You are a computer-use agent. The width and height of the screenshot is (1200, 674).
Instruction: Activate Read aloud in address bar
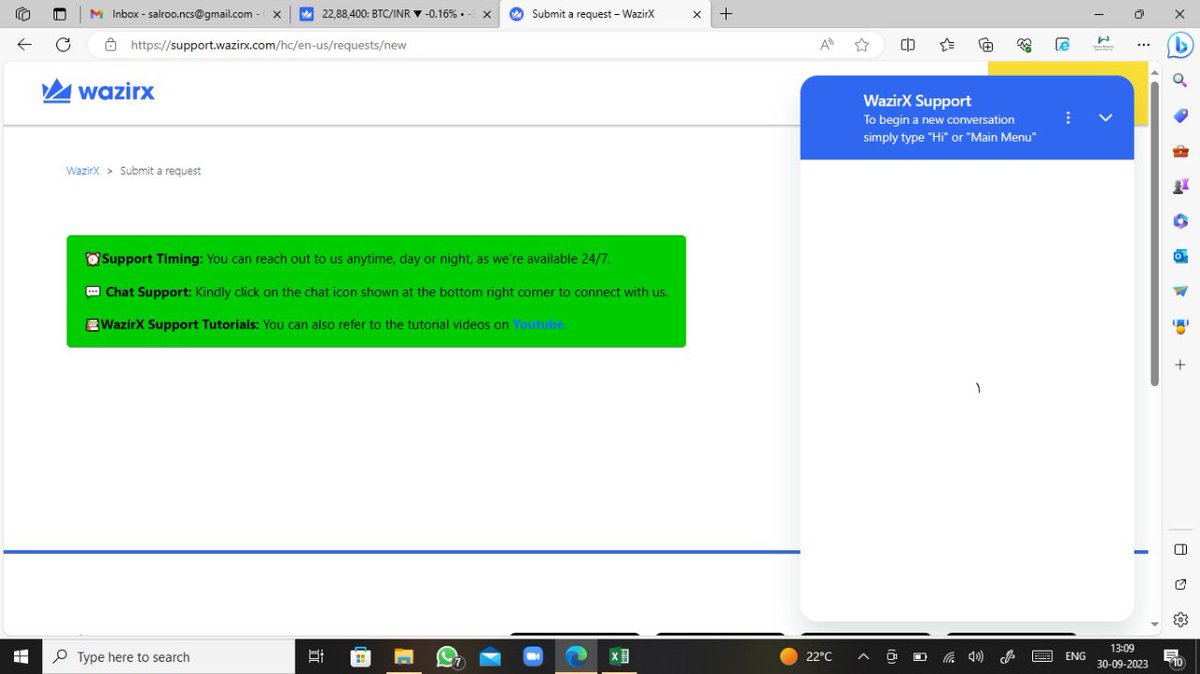[x=827, y=44]
